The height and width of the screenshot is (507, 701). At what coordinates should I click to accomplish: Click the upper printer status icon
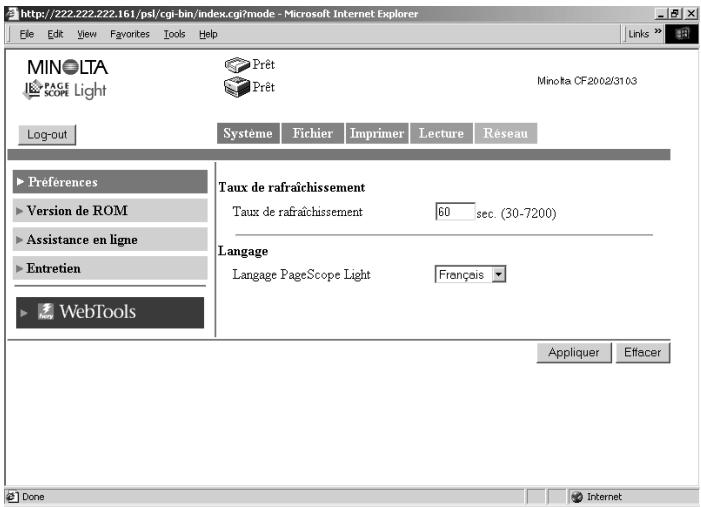click(x=237, y=65)
